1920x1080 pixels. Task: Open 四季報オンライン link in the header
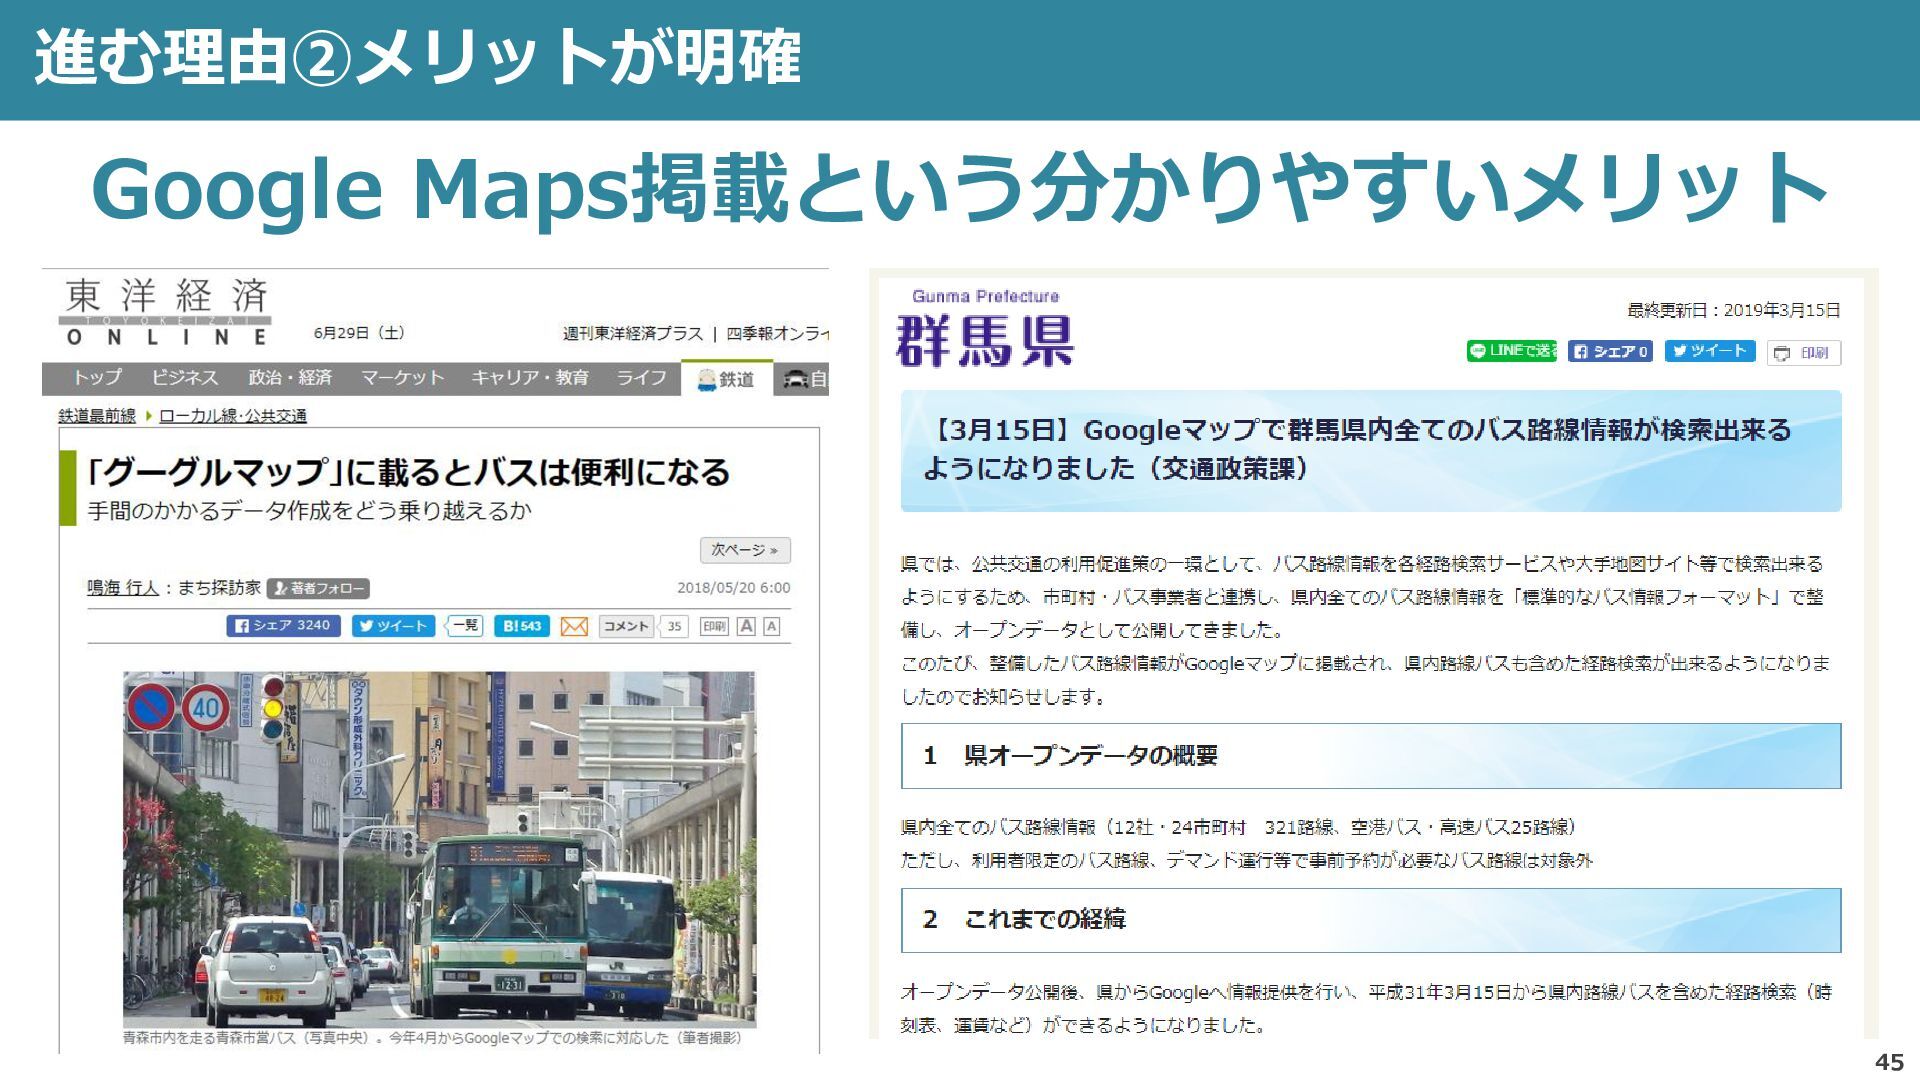pos(777,334)
